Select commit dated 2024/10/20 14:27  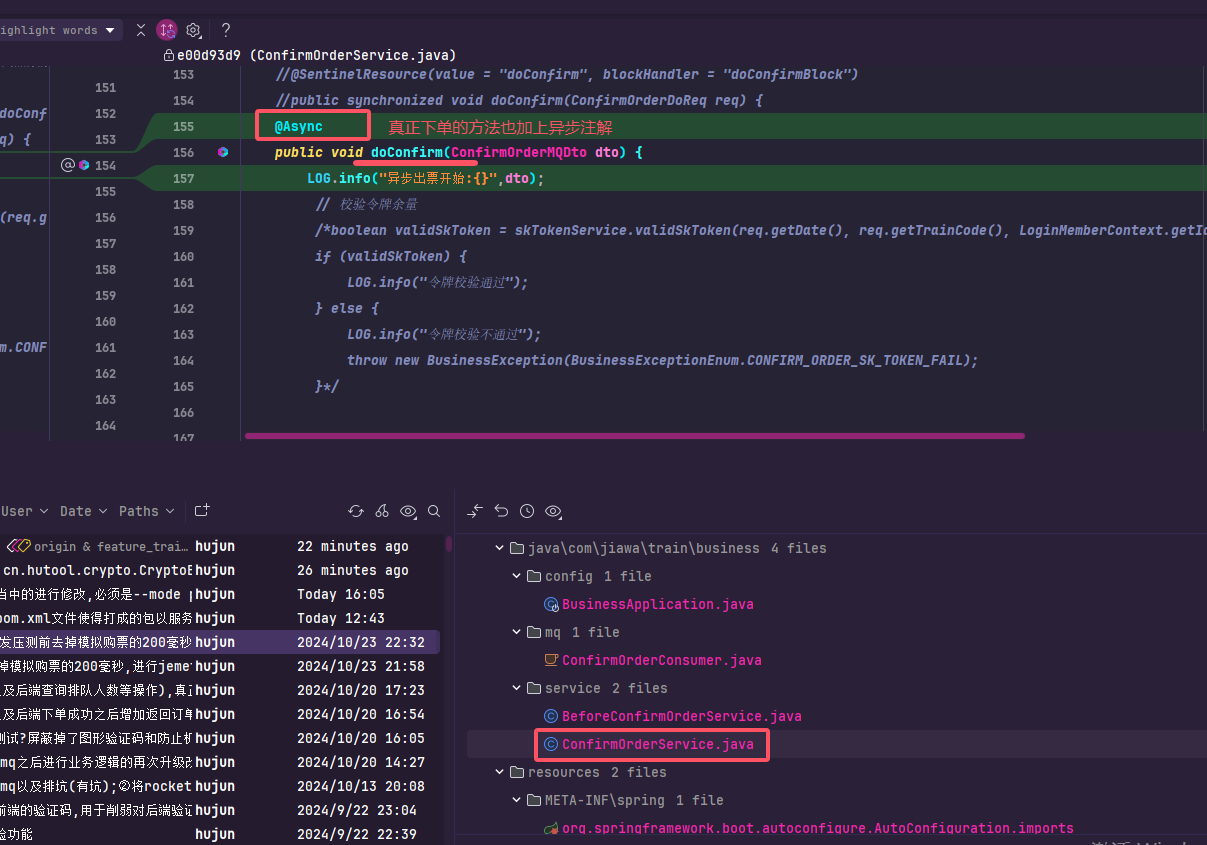coord(220,762)
